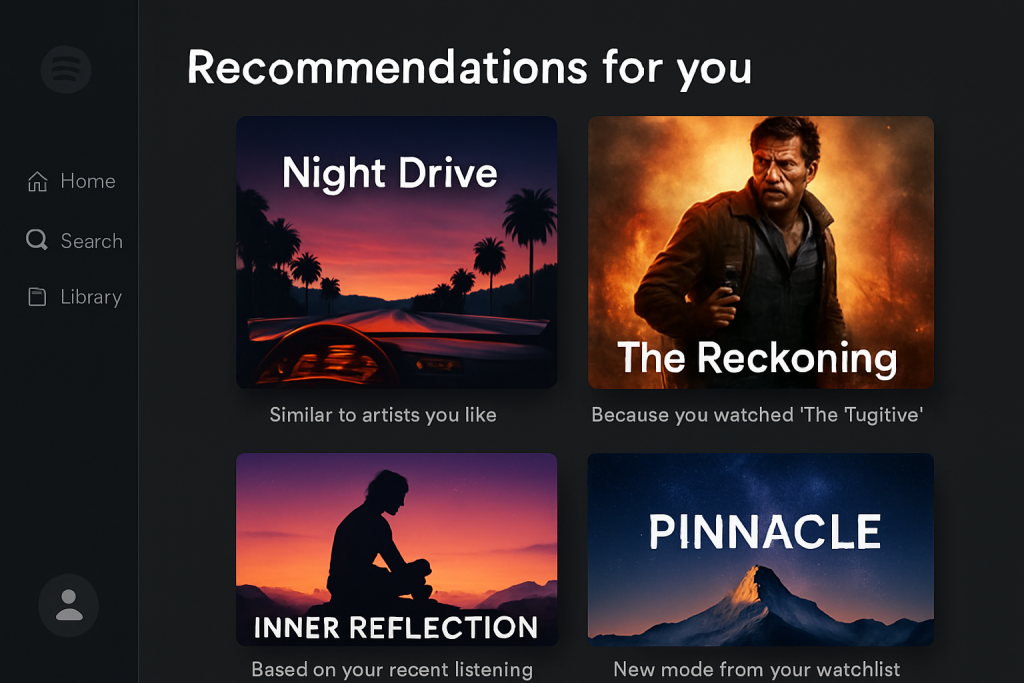Click 'The Reckoning' title text
Image resolution: width=1024 pixels, height=683 pixels.
(x=758, y=358)
